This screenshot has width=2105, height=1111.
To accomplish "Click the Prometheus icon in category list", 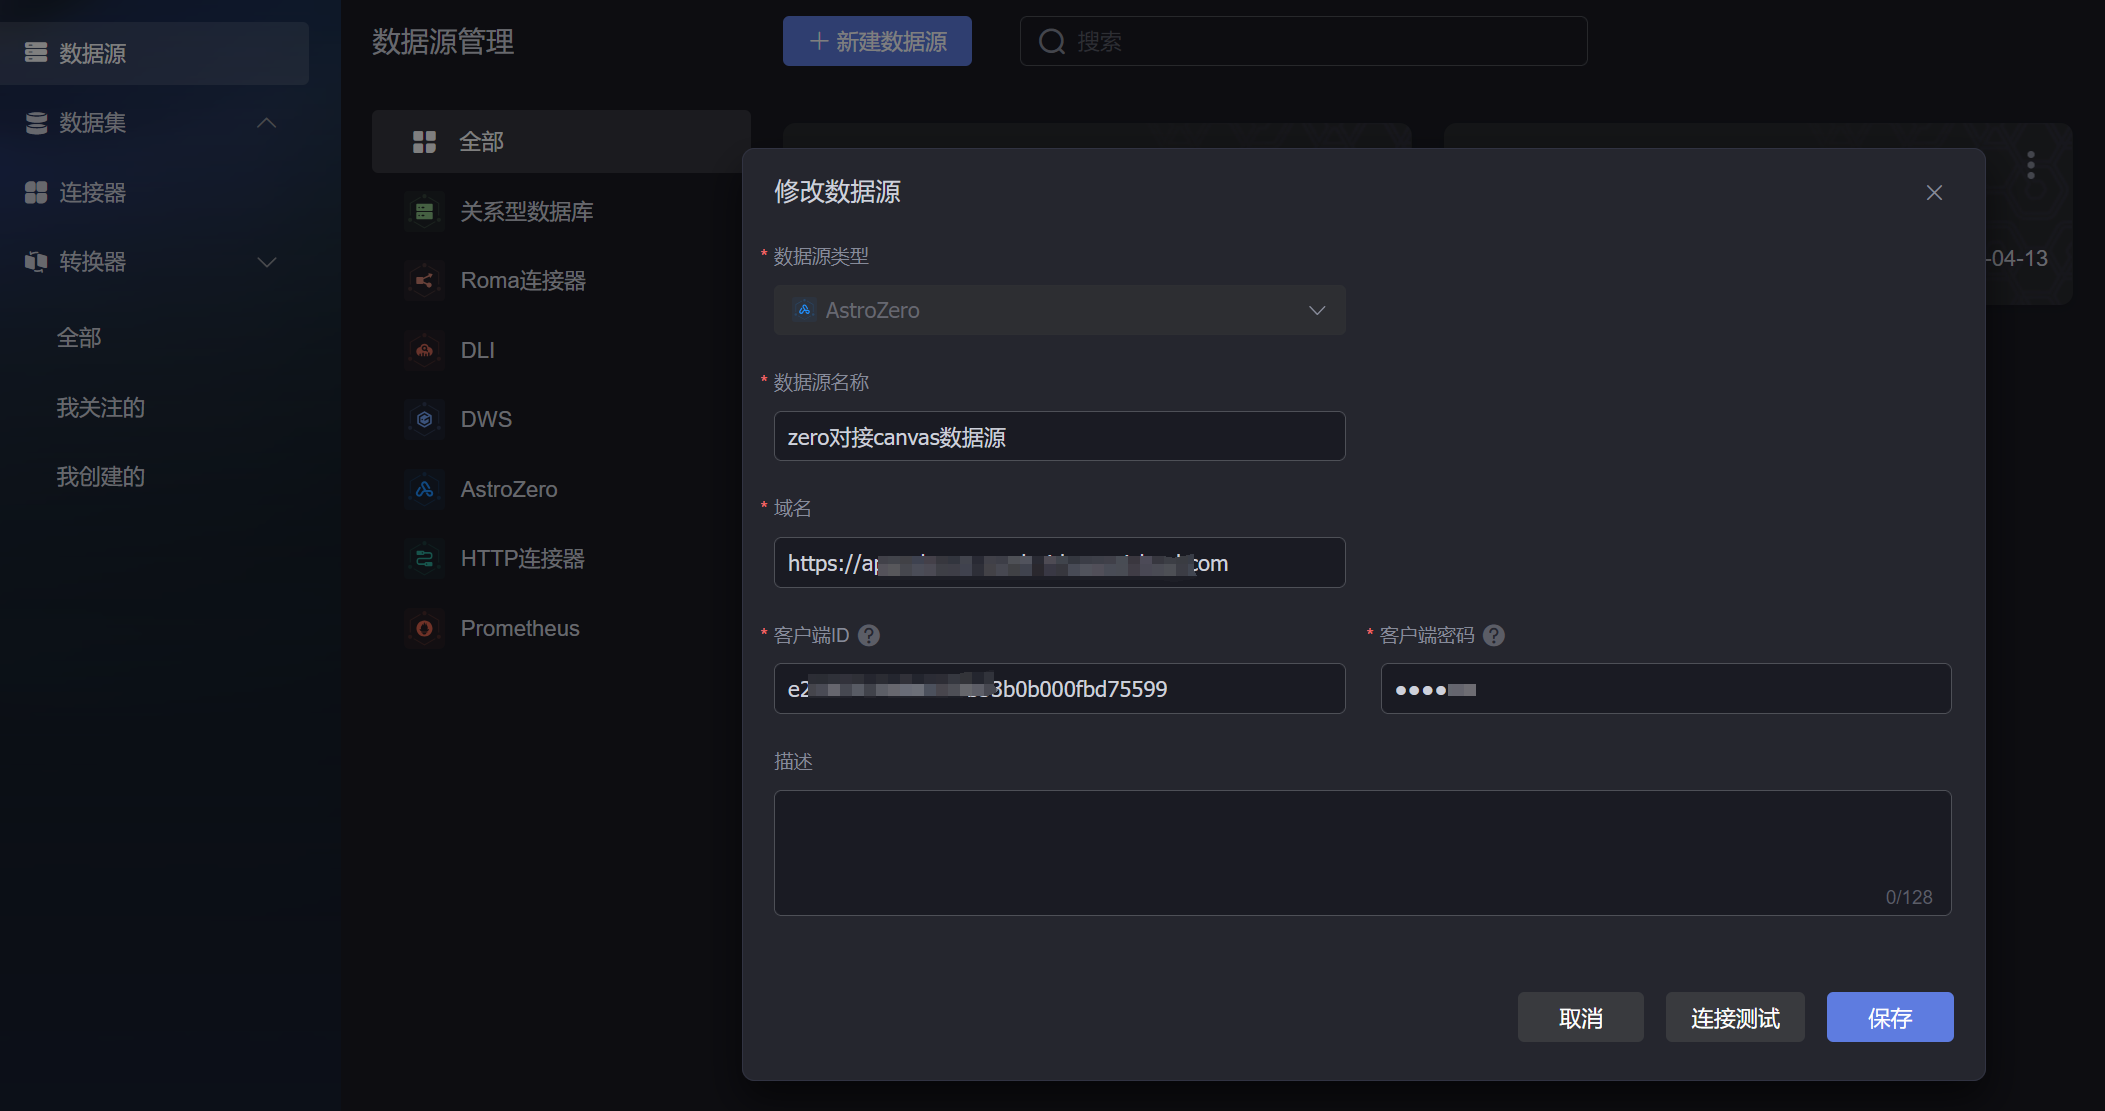I will click(x=424, y=628).
